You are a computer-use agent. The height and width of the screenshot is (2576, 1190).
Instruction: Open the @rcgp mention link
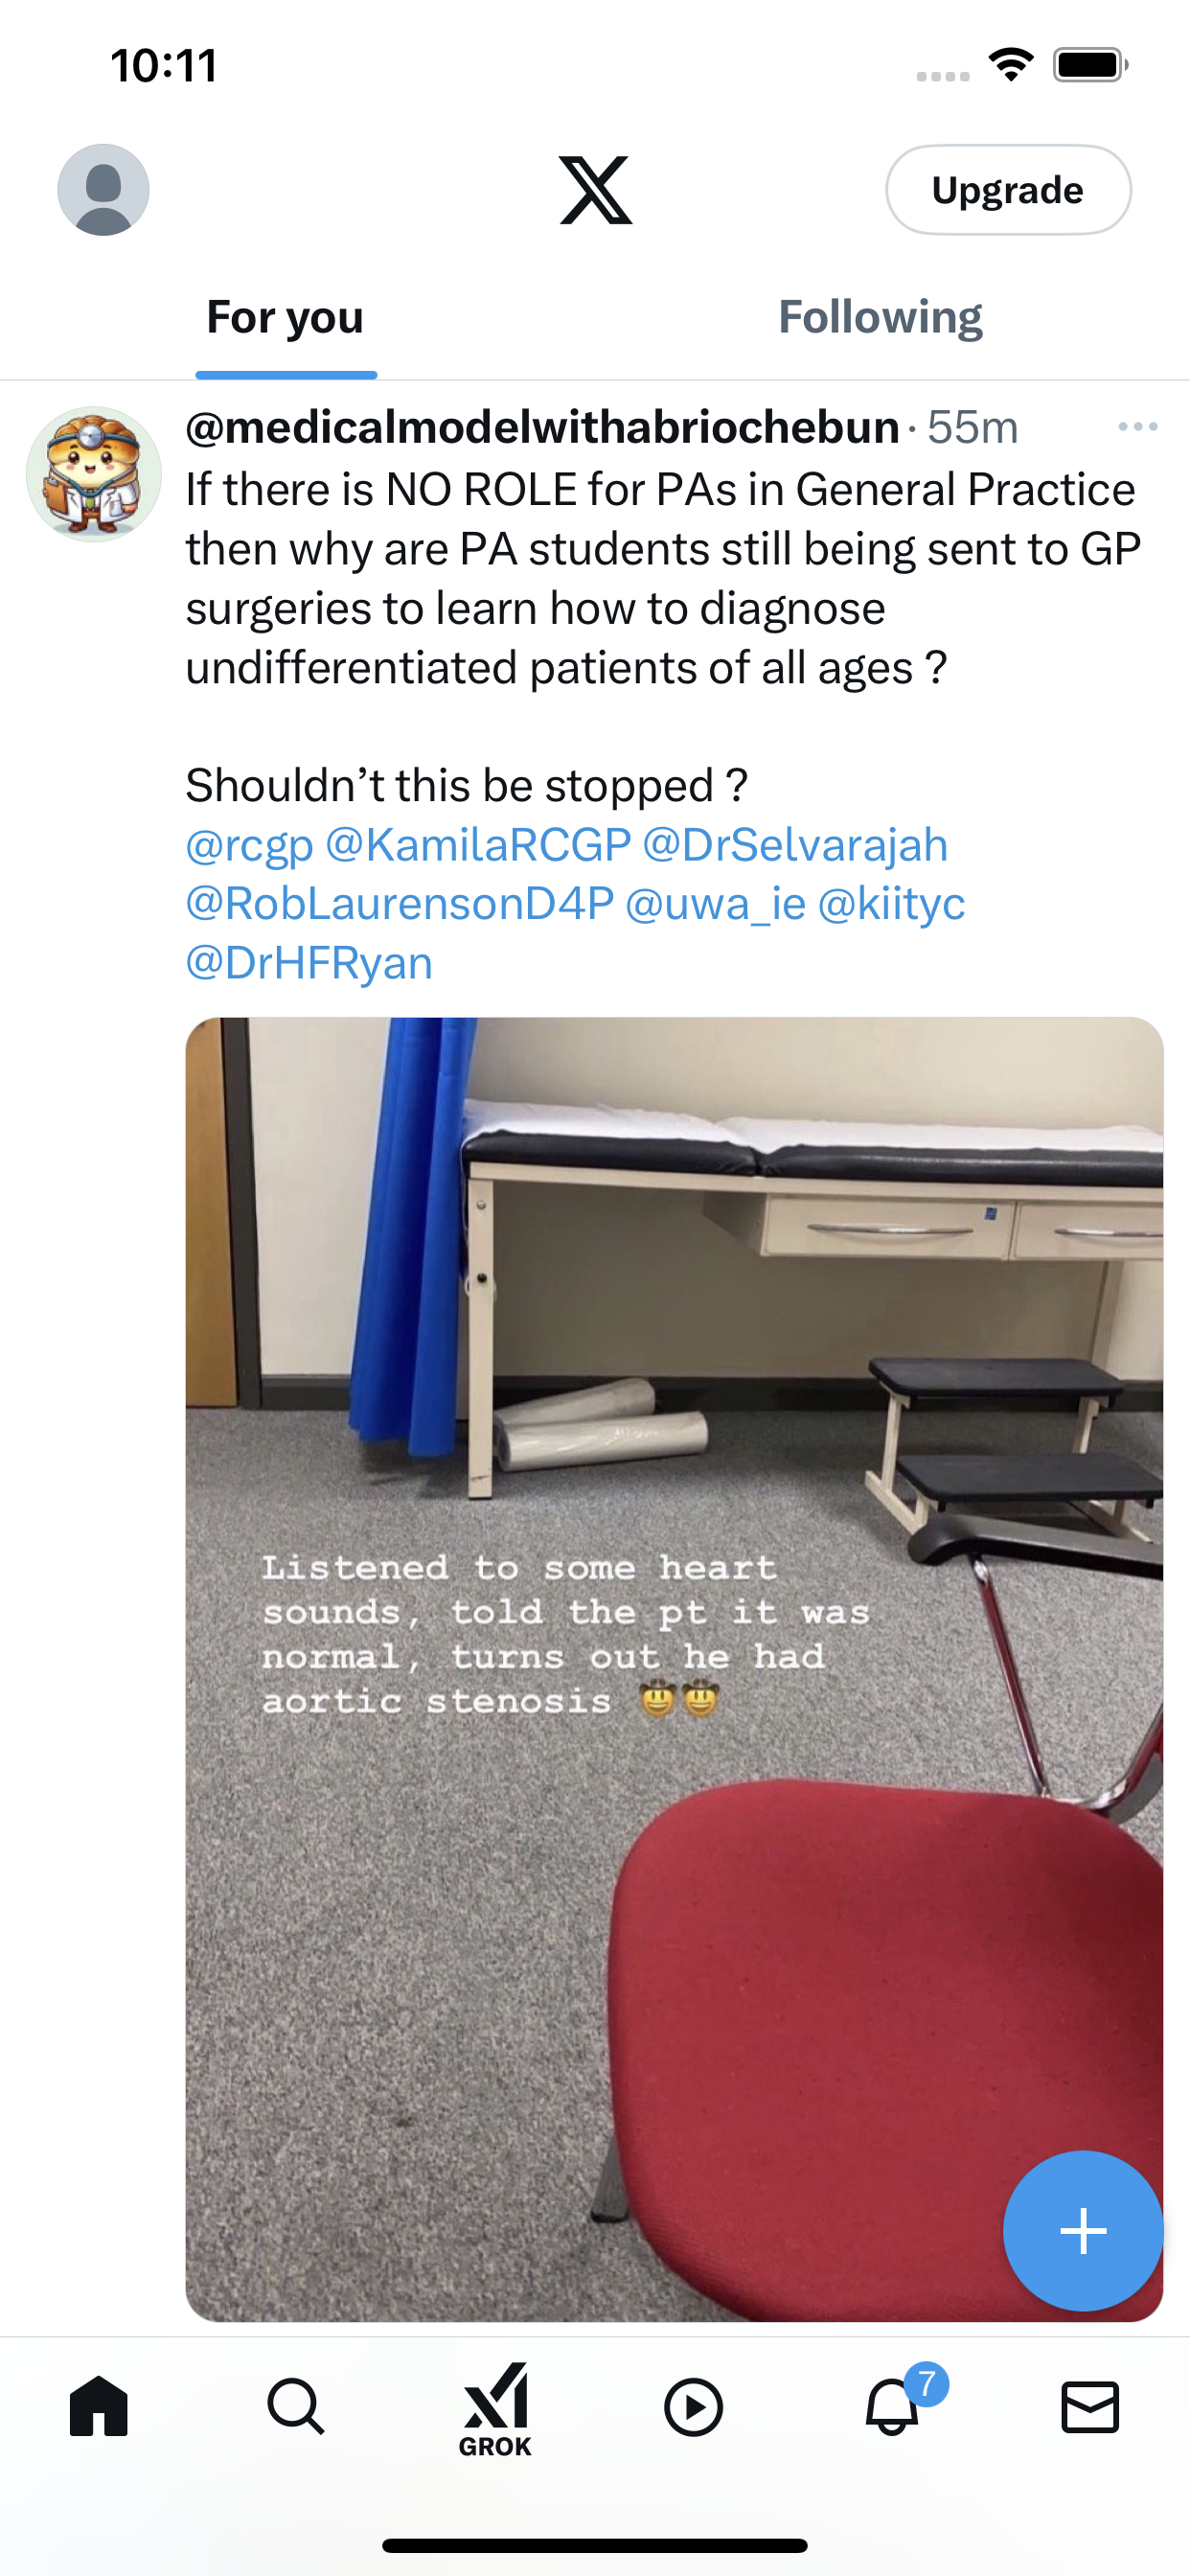coord(250,846)
